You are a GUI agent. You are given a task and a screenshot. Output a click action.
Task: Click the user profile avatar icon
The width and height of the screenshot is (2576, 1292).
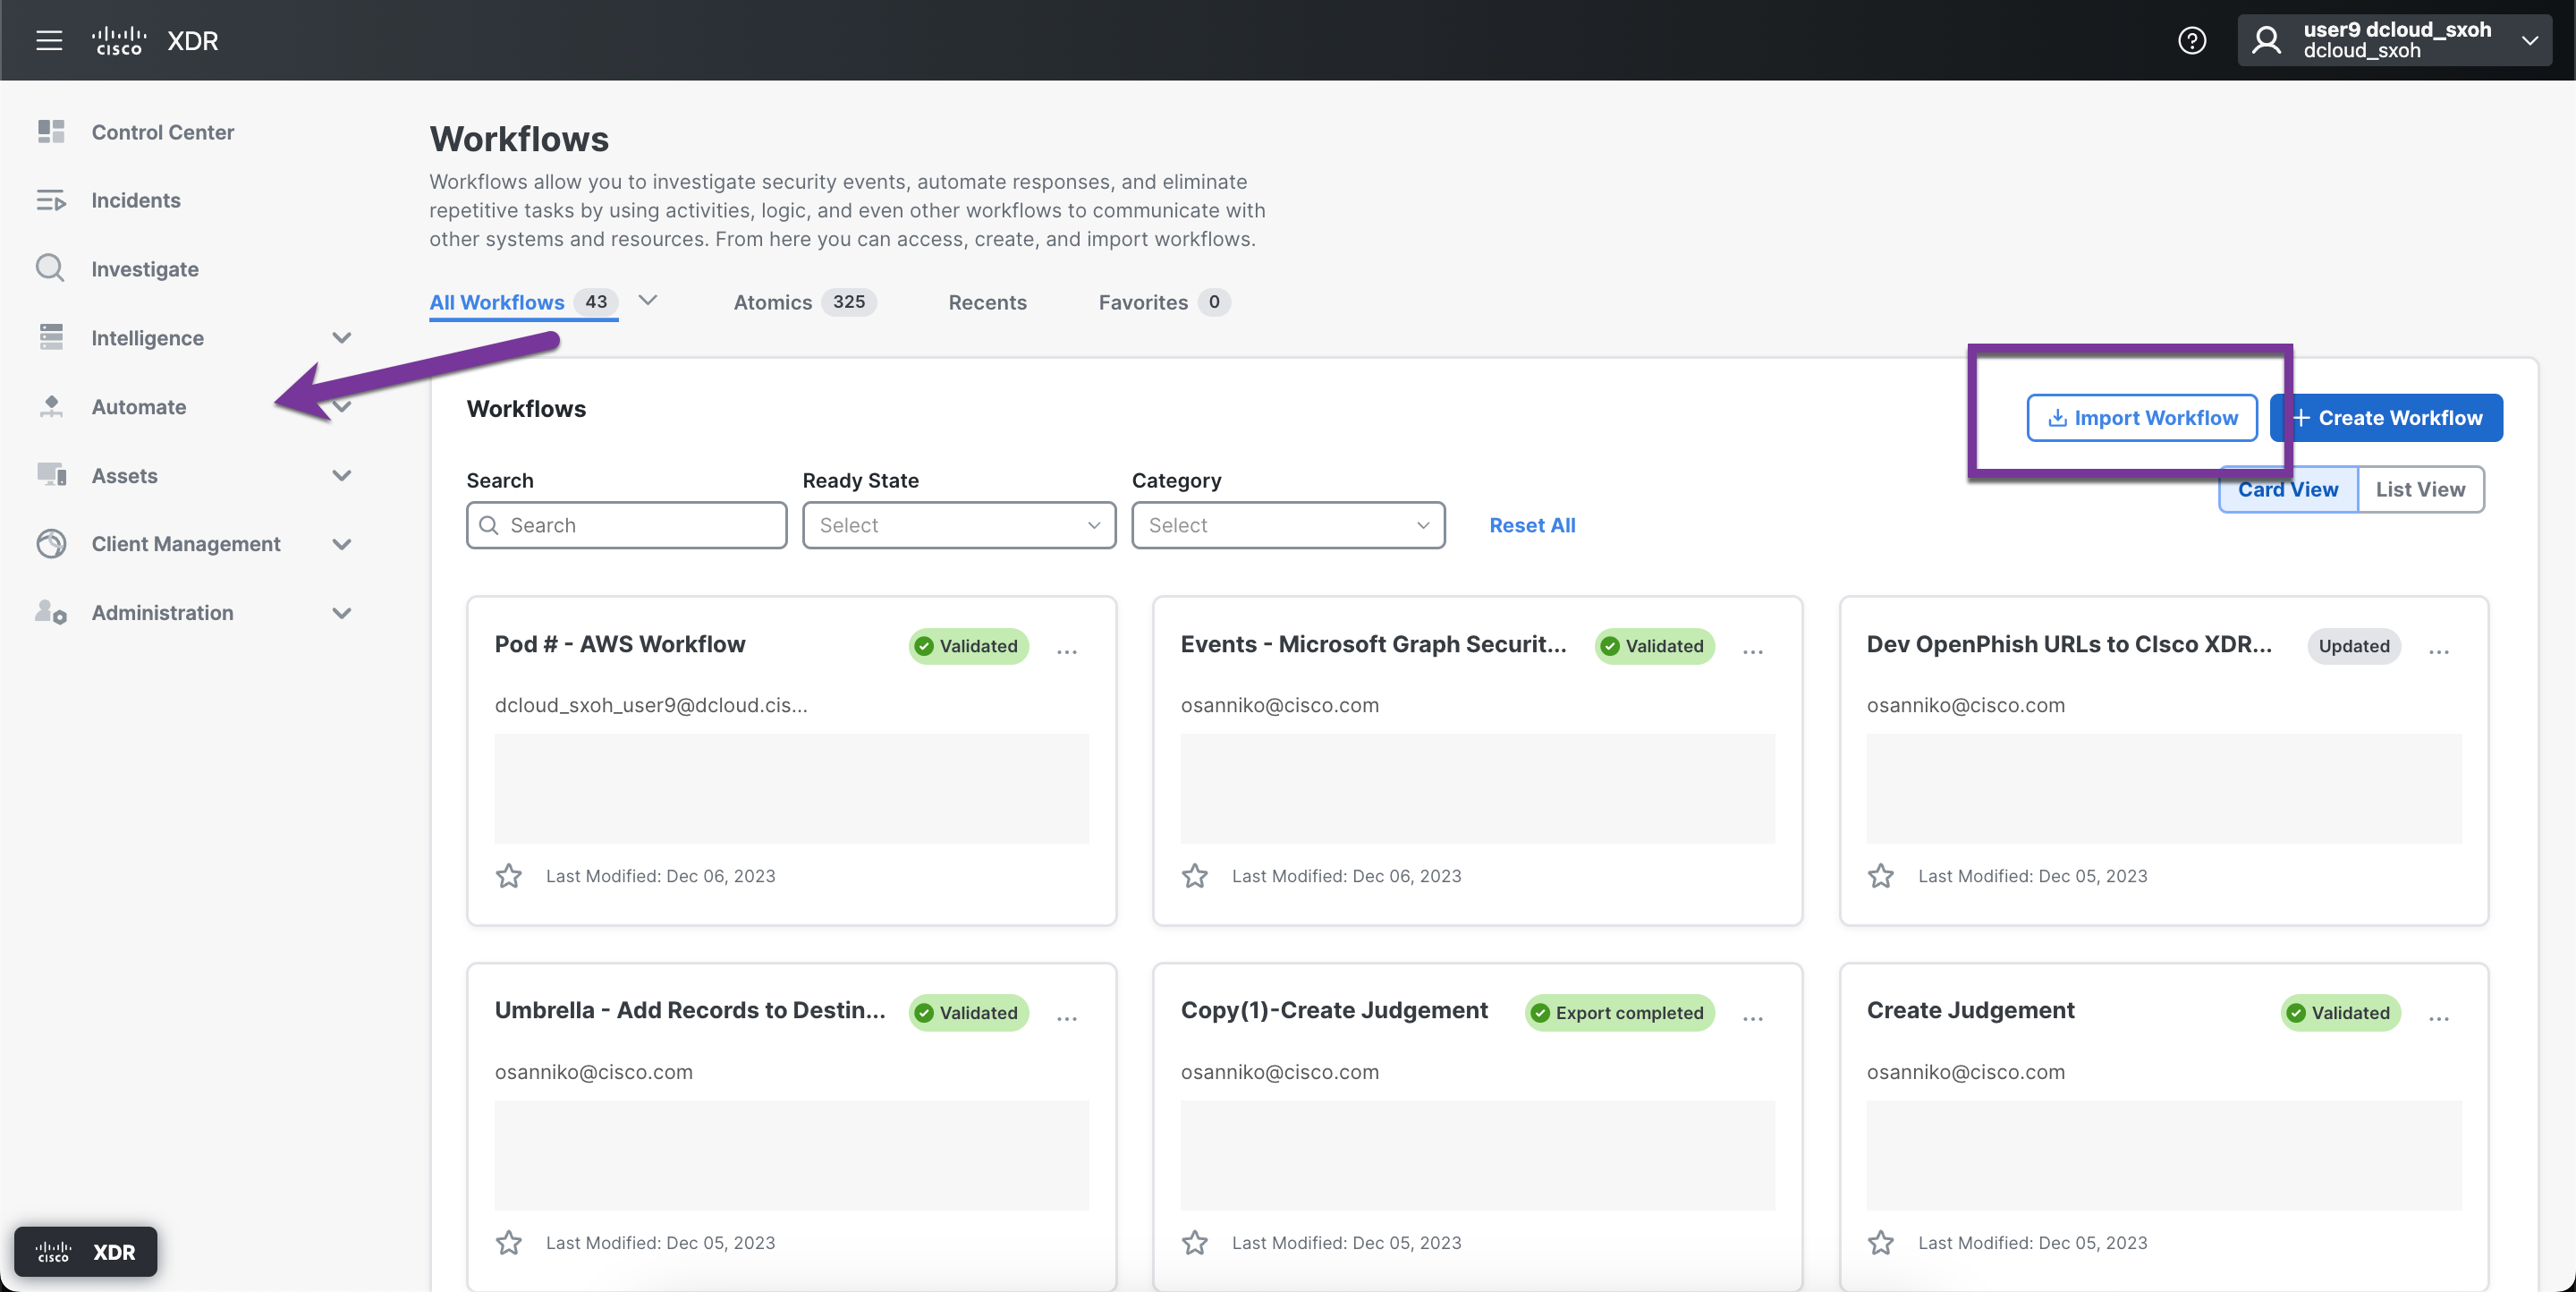(x=2266, y=40)
